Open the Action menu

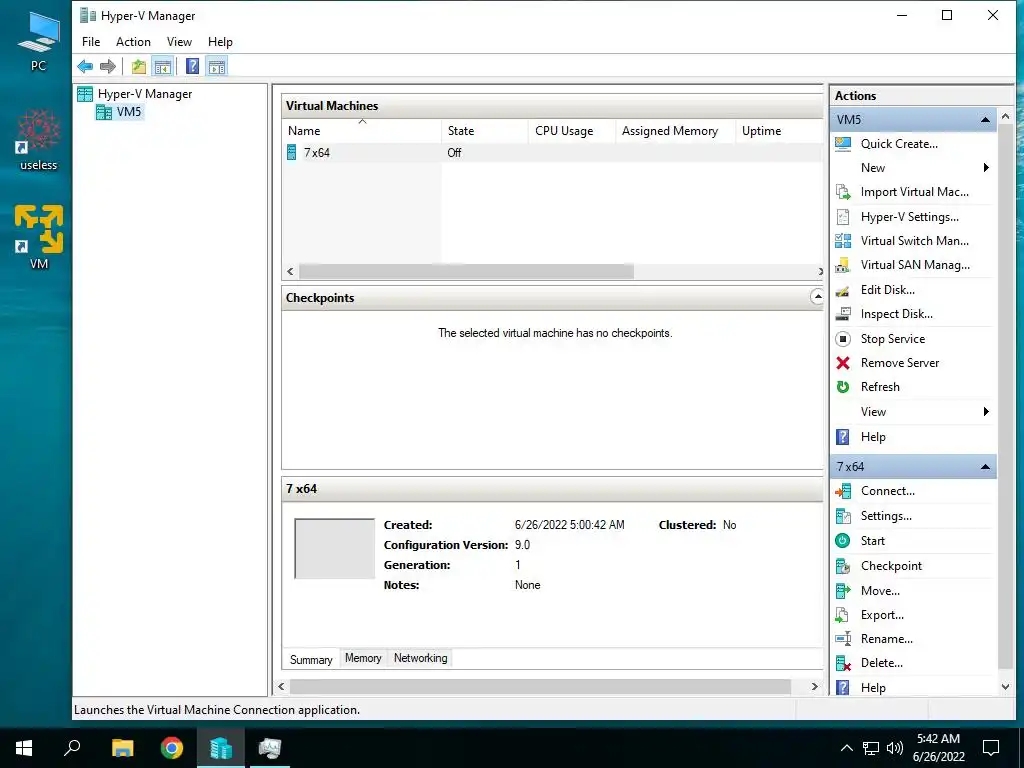point(133,42)
